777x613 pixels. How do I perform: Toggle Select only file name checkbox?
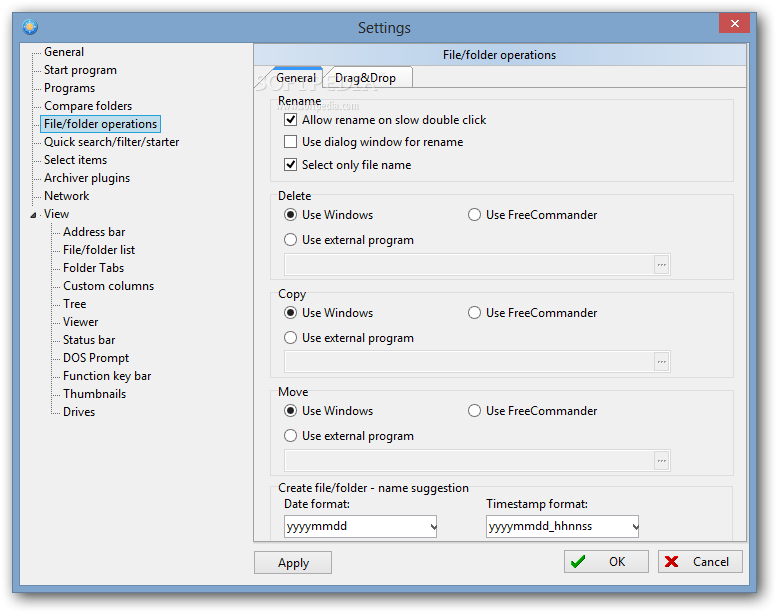click(x=290, y=165)
